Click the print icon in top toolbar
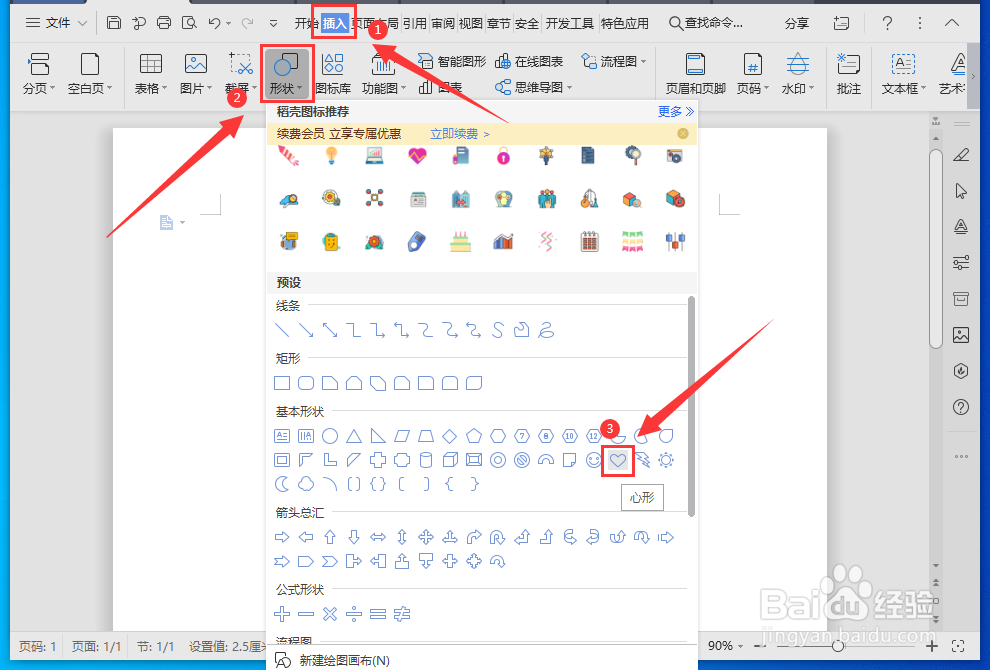Viewport: 990px width, 670px height. pos(164,23)
